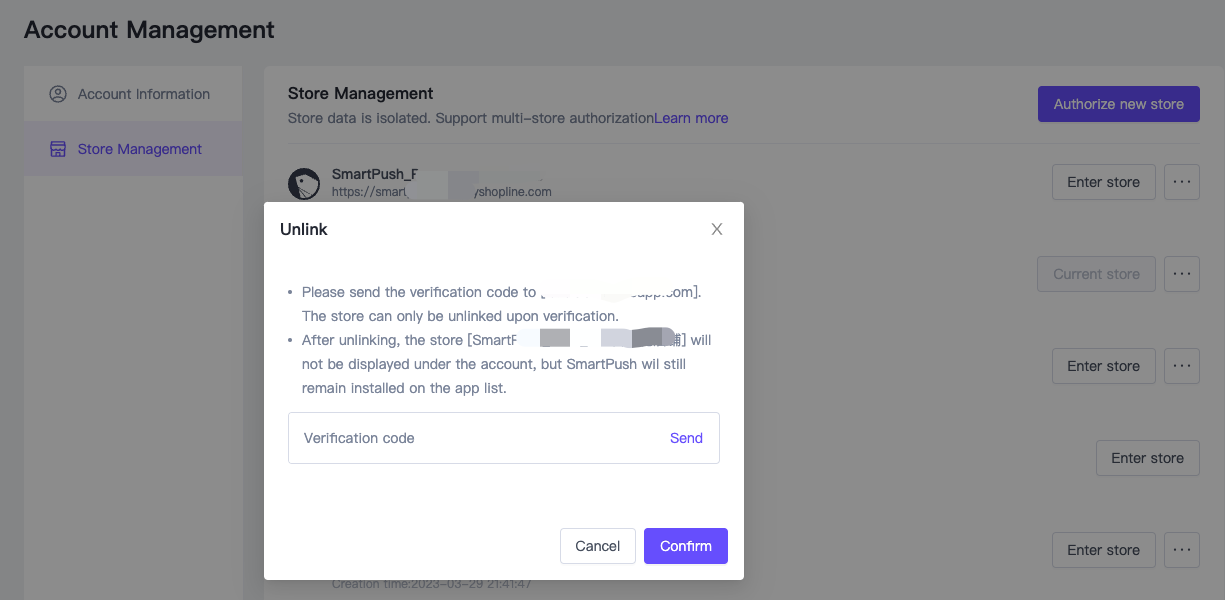
Task: Open the Learn more link
Action: coord(691,118)
